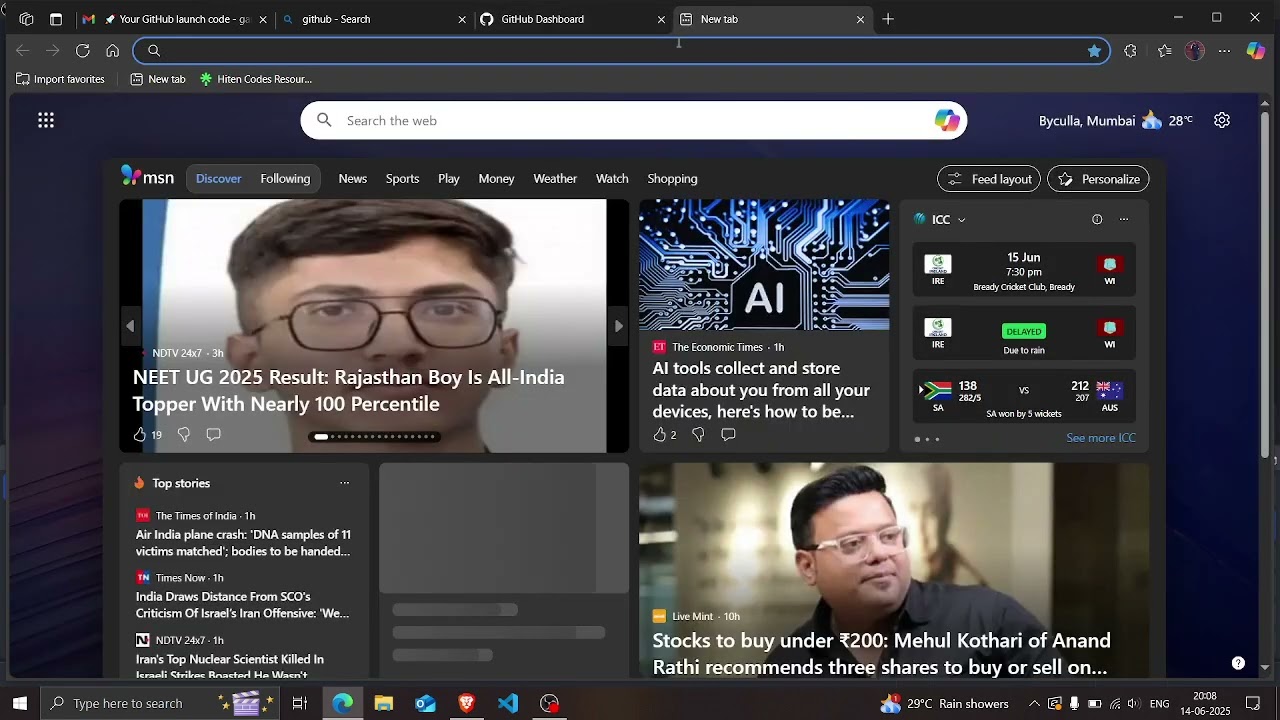Viewport: 1280px width, 720px height.
Task: Open comments on NEET UG story
Action: [x=213, y=434]
